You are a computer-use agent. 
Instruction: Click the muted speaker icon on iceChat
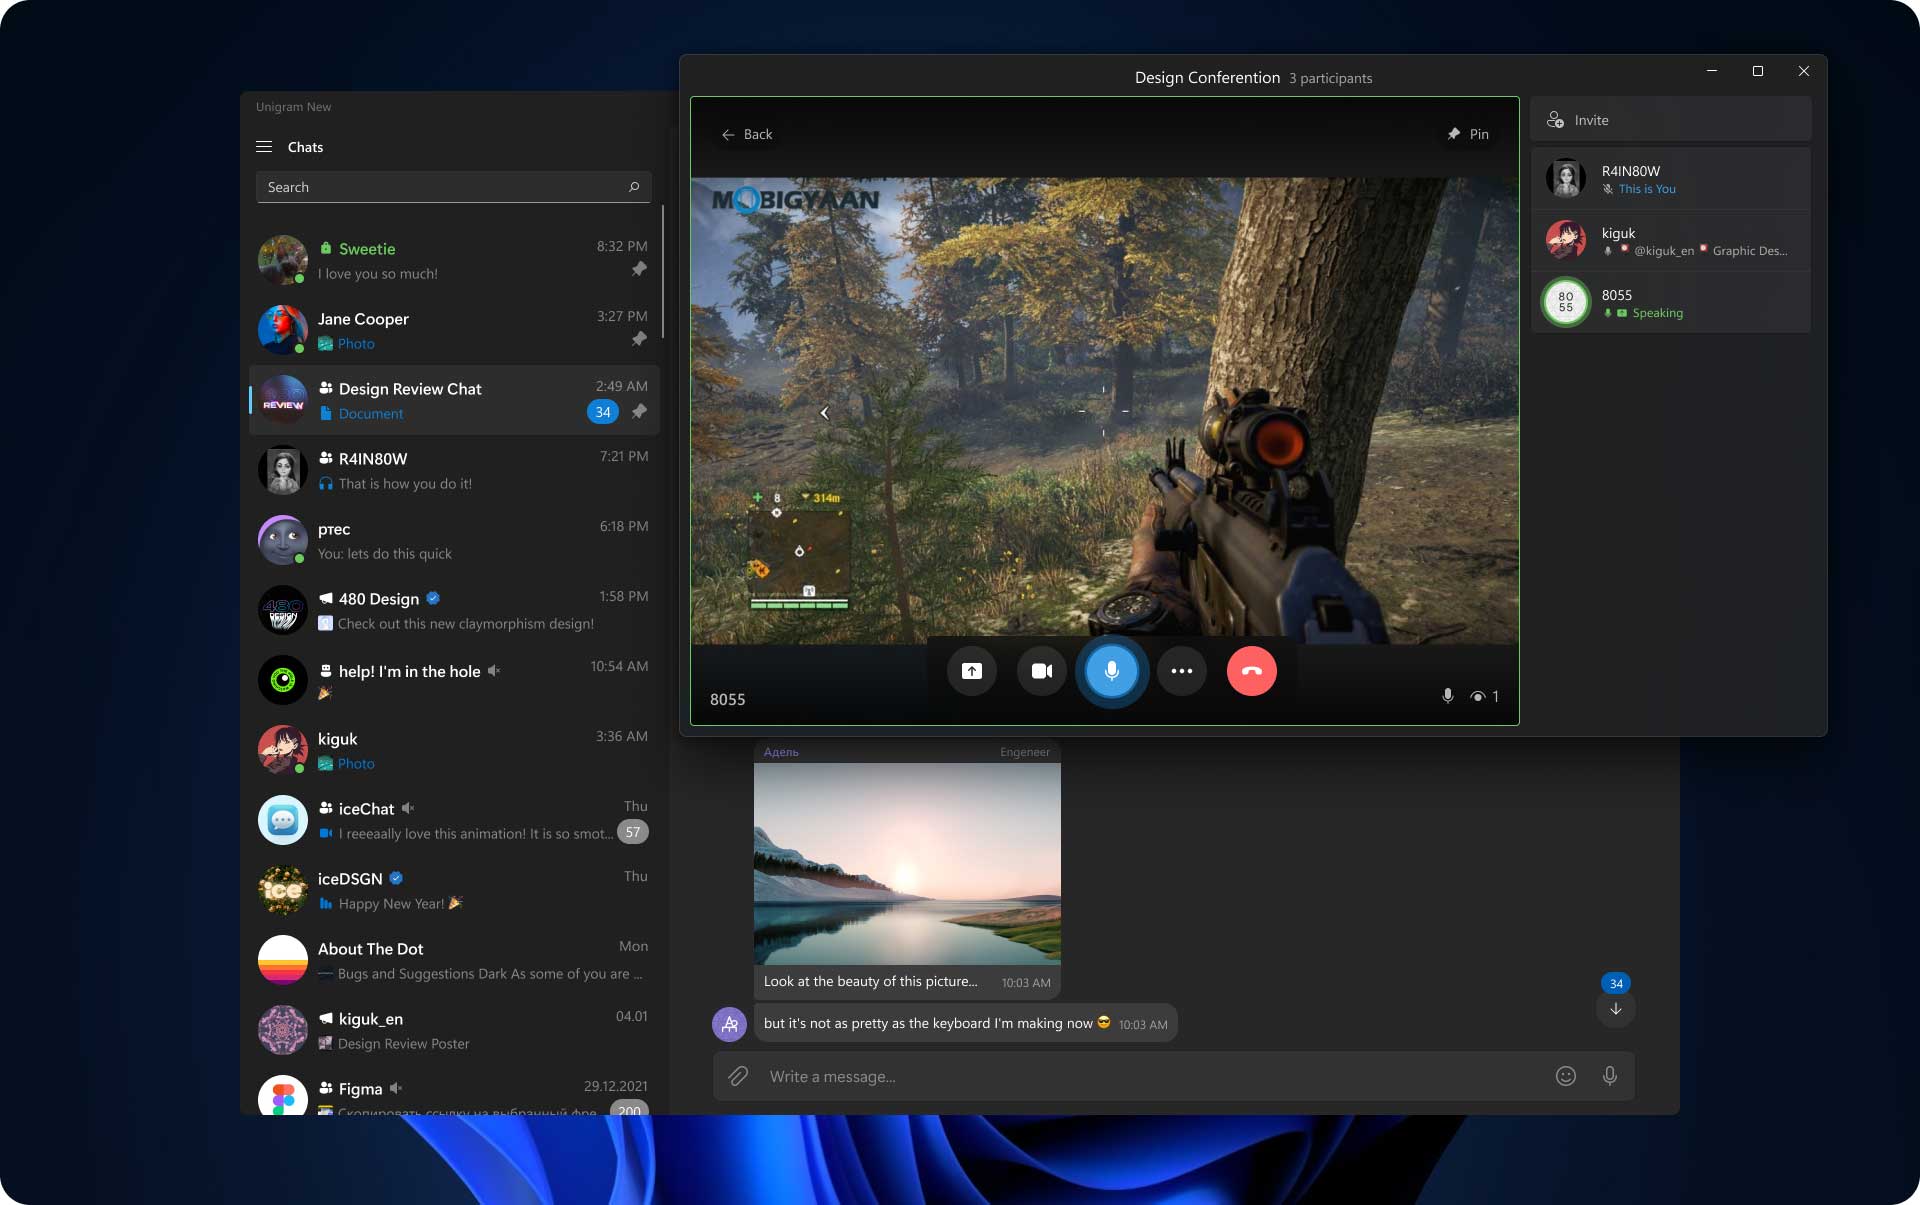(x=408, y=808)
